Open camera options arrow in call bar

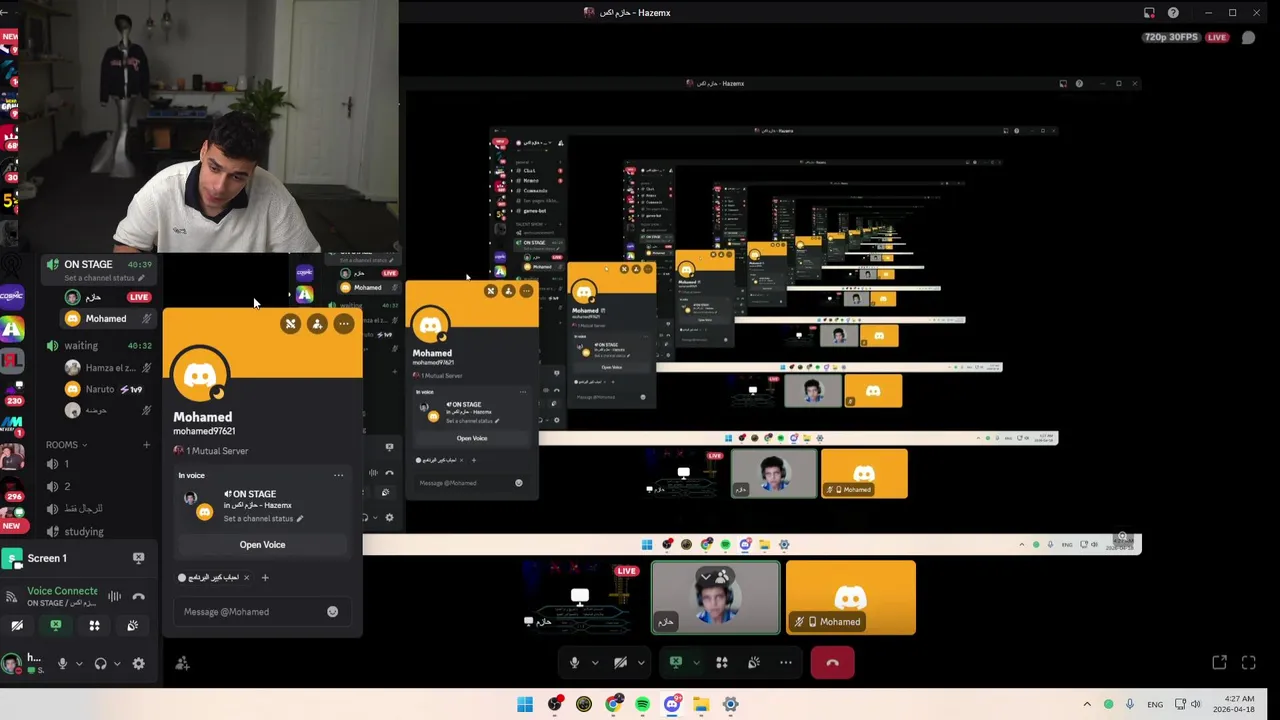click(641, 662)
